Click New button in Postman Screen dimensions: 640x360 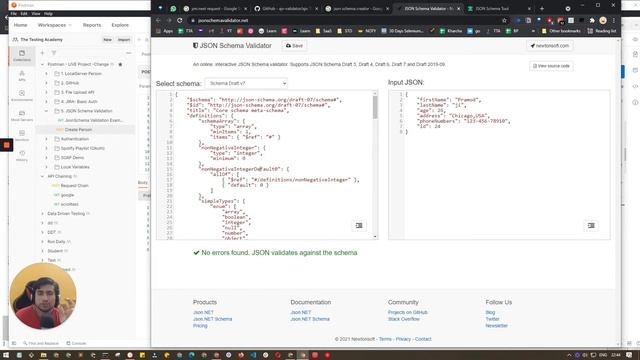click(107, 40)
